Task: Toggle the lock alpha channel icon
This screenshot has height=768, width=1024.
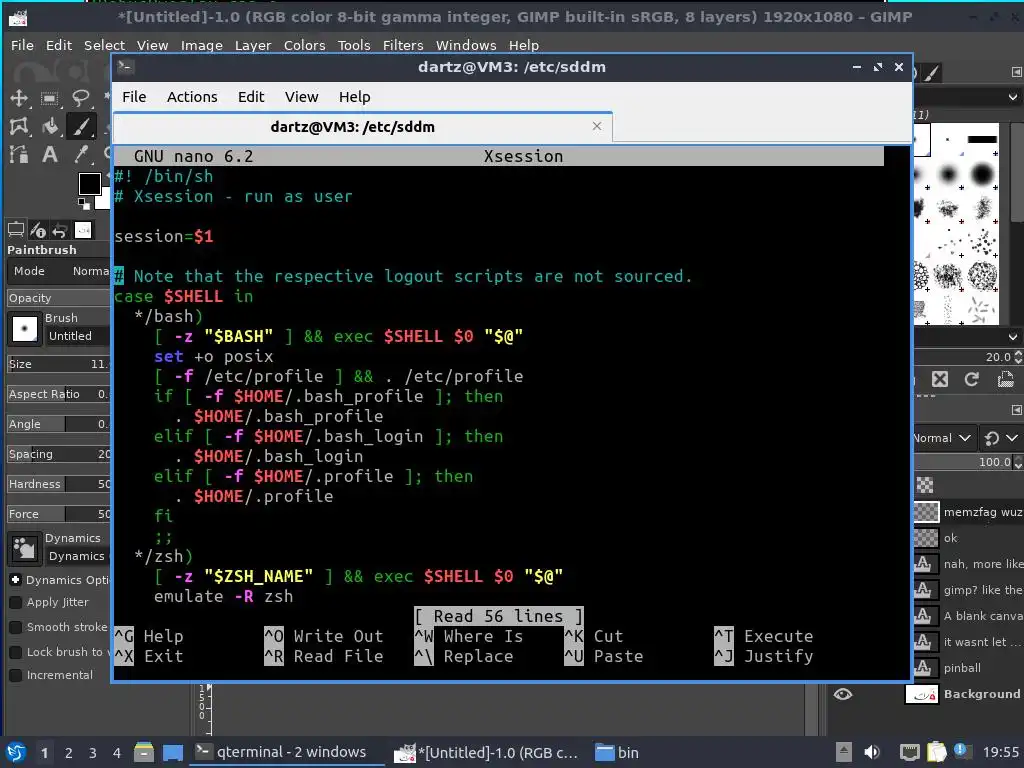Action: pyautogui.click(x=925, y=485)
